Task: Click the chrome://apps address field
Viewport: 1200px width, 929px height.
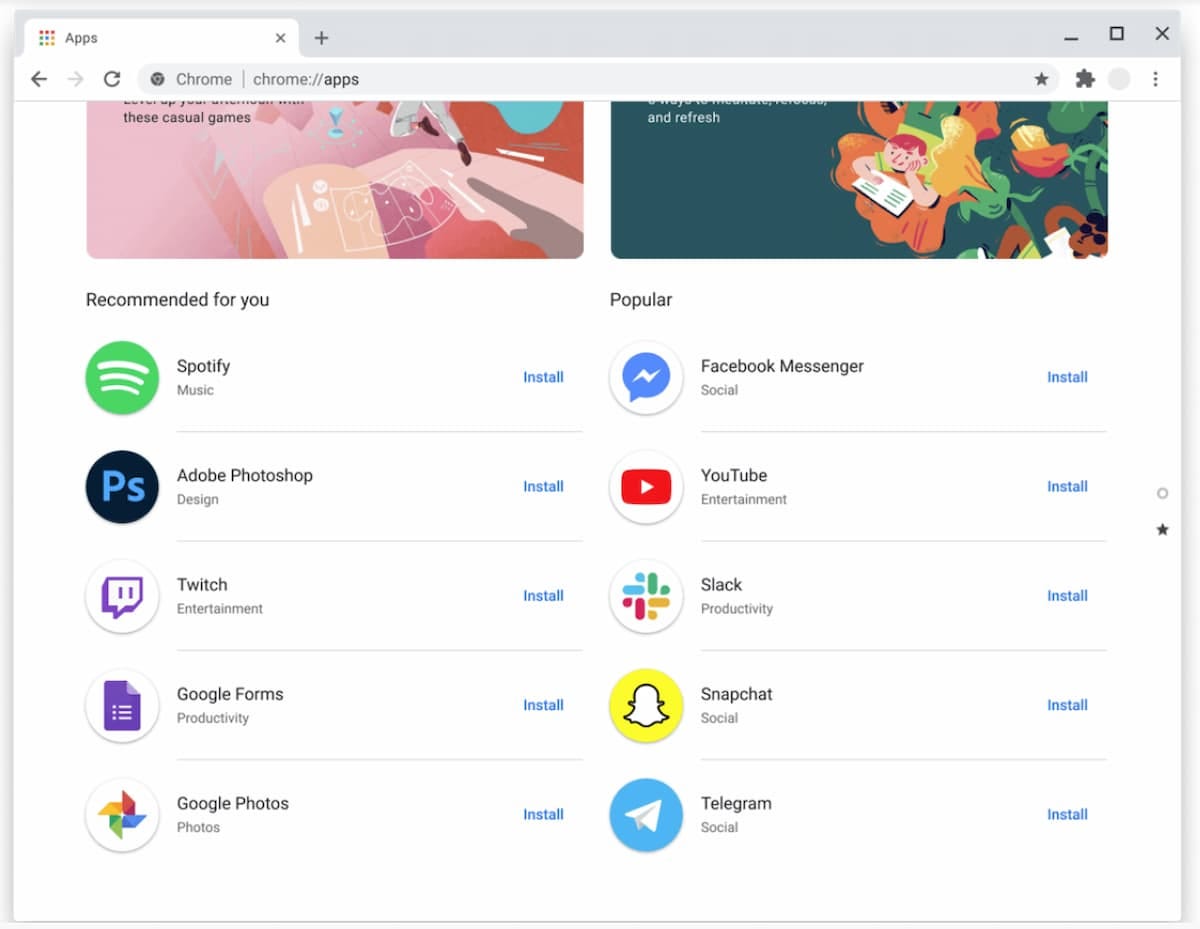Action: pyautogui.click(x=598, y=79)
